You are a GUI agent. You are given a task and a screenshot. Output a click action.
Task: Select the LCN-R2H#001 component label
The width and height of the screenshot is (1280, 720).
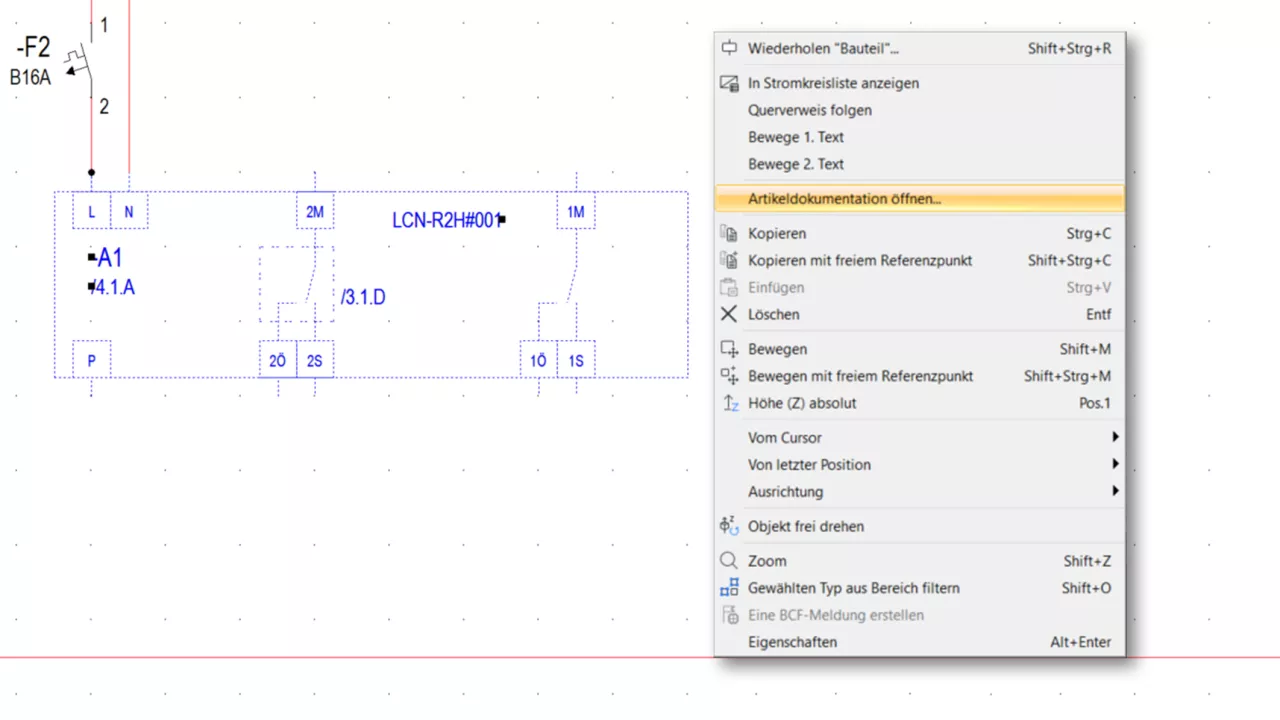[x=446, y=220]
